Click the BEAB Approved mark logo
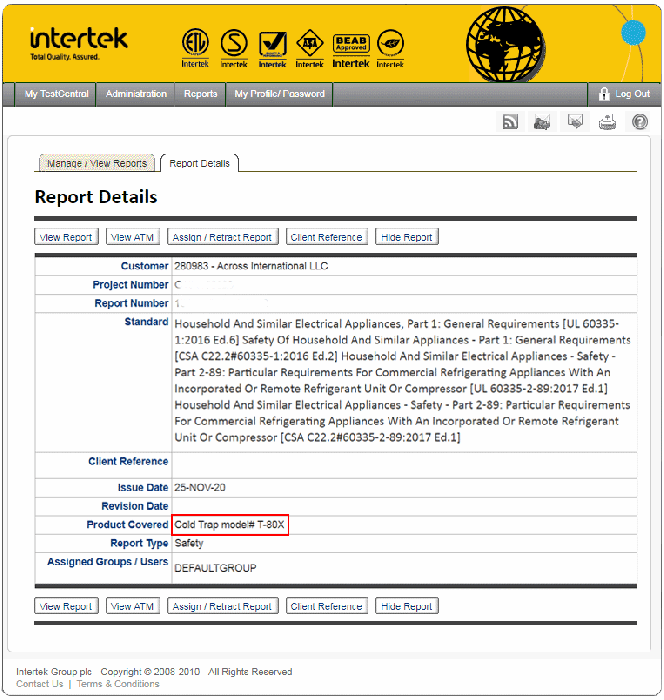664x700 pixels. pyautogui.click(x=351, y=46)
